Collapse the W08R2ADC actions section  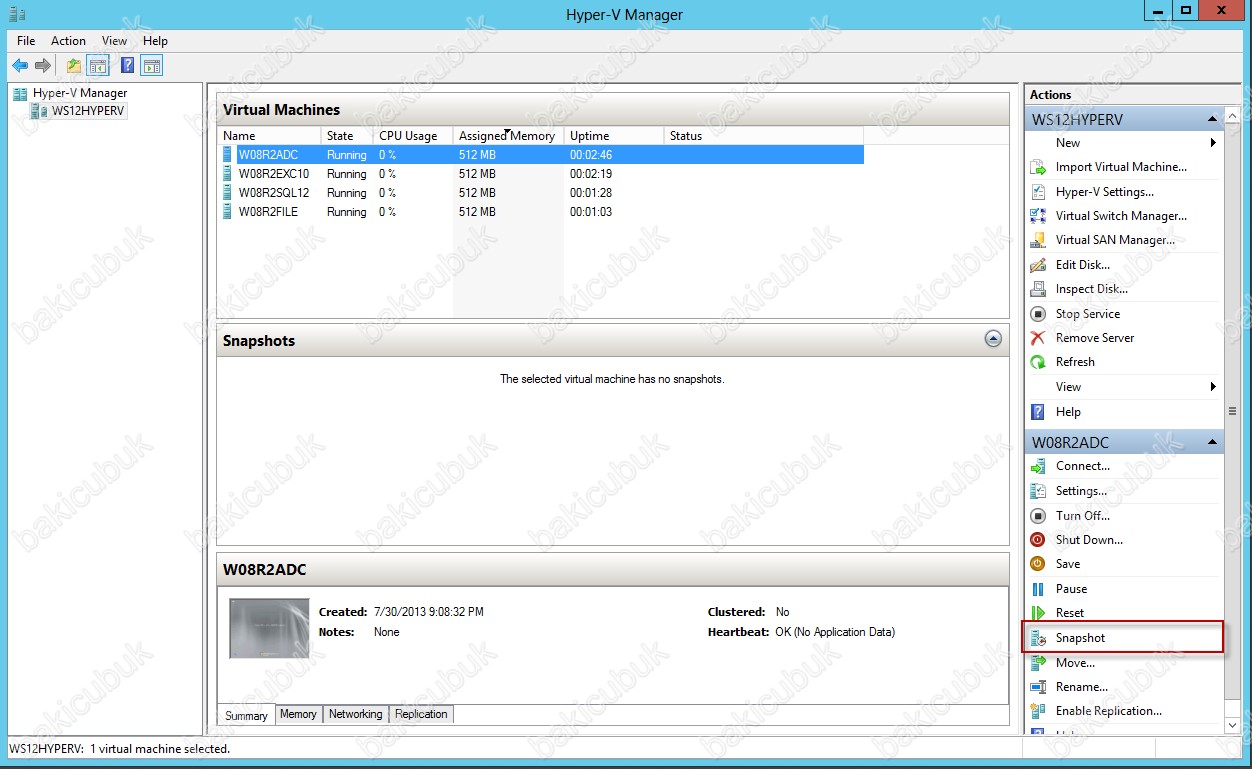(1212, 442)
